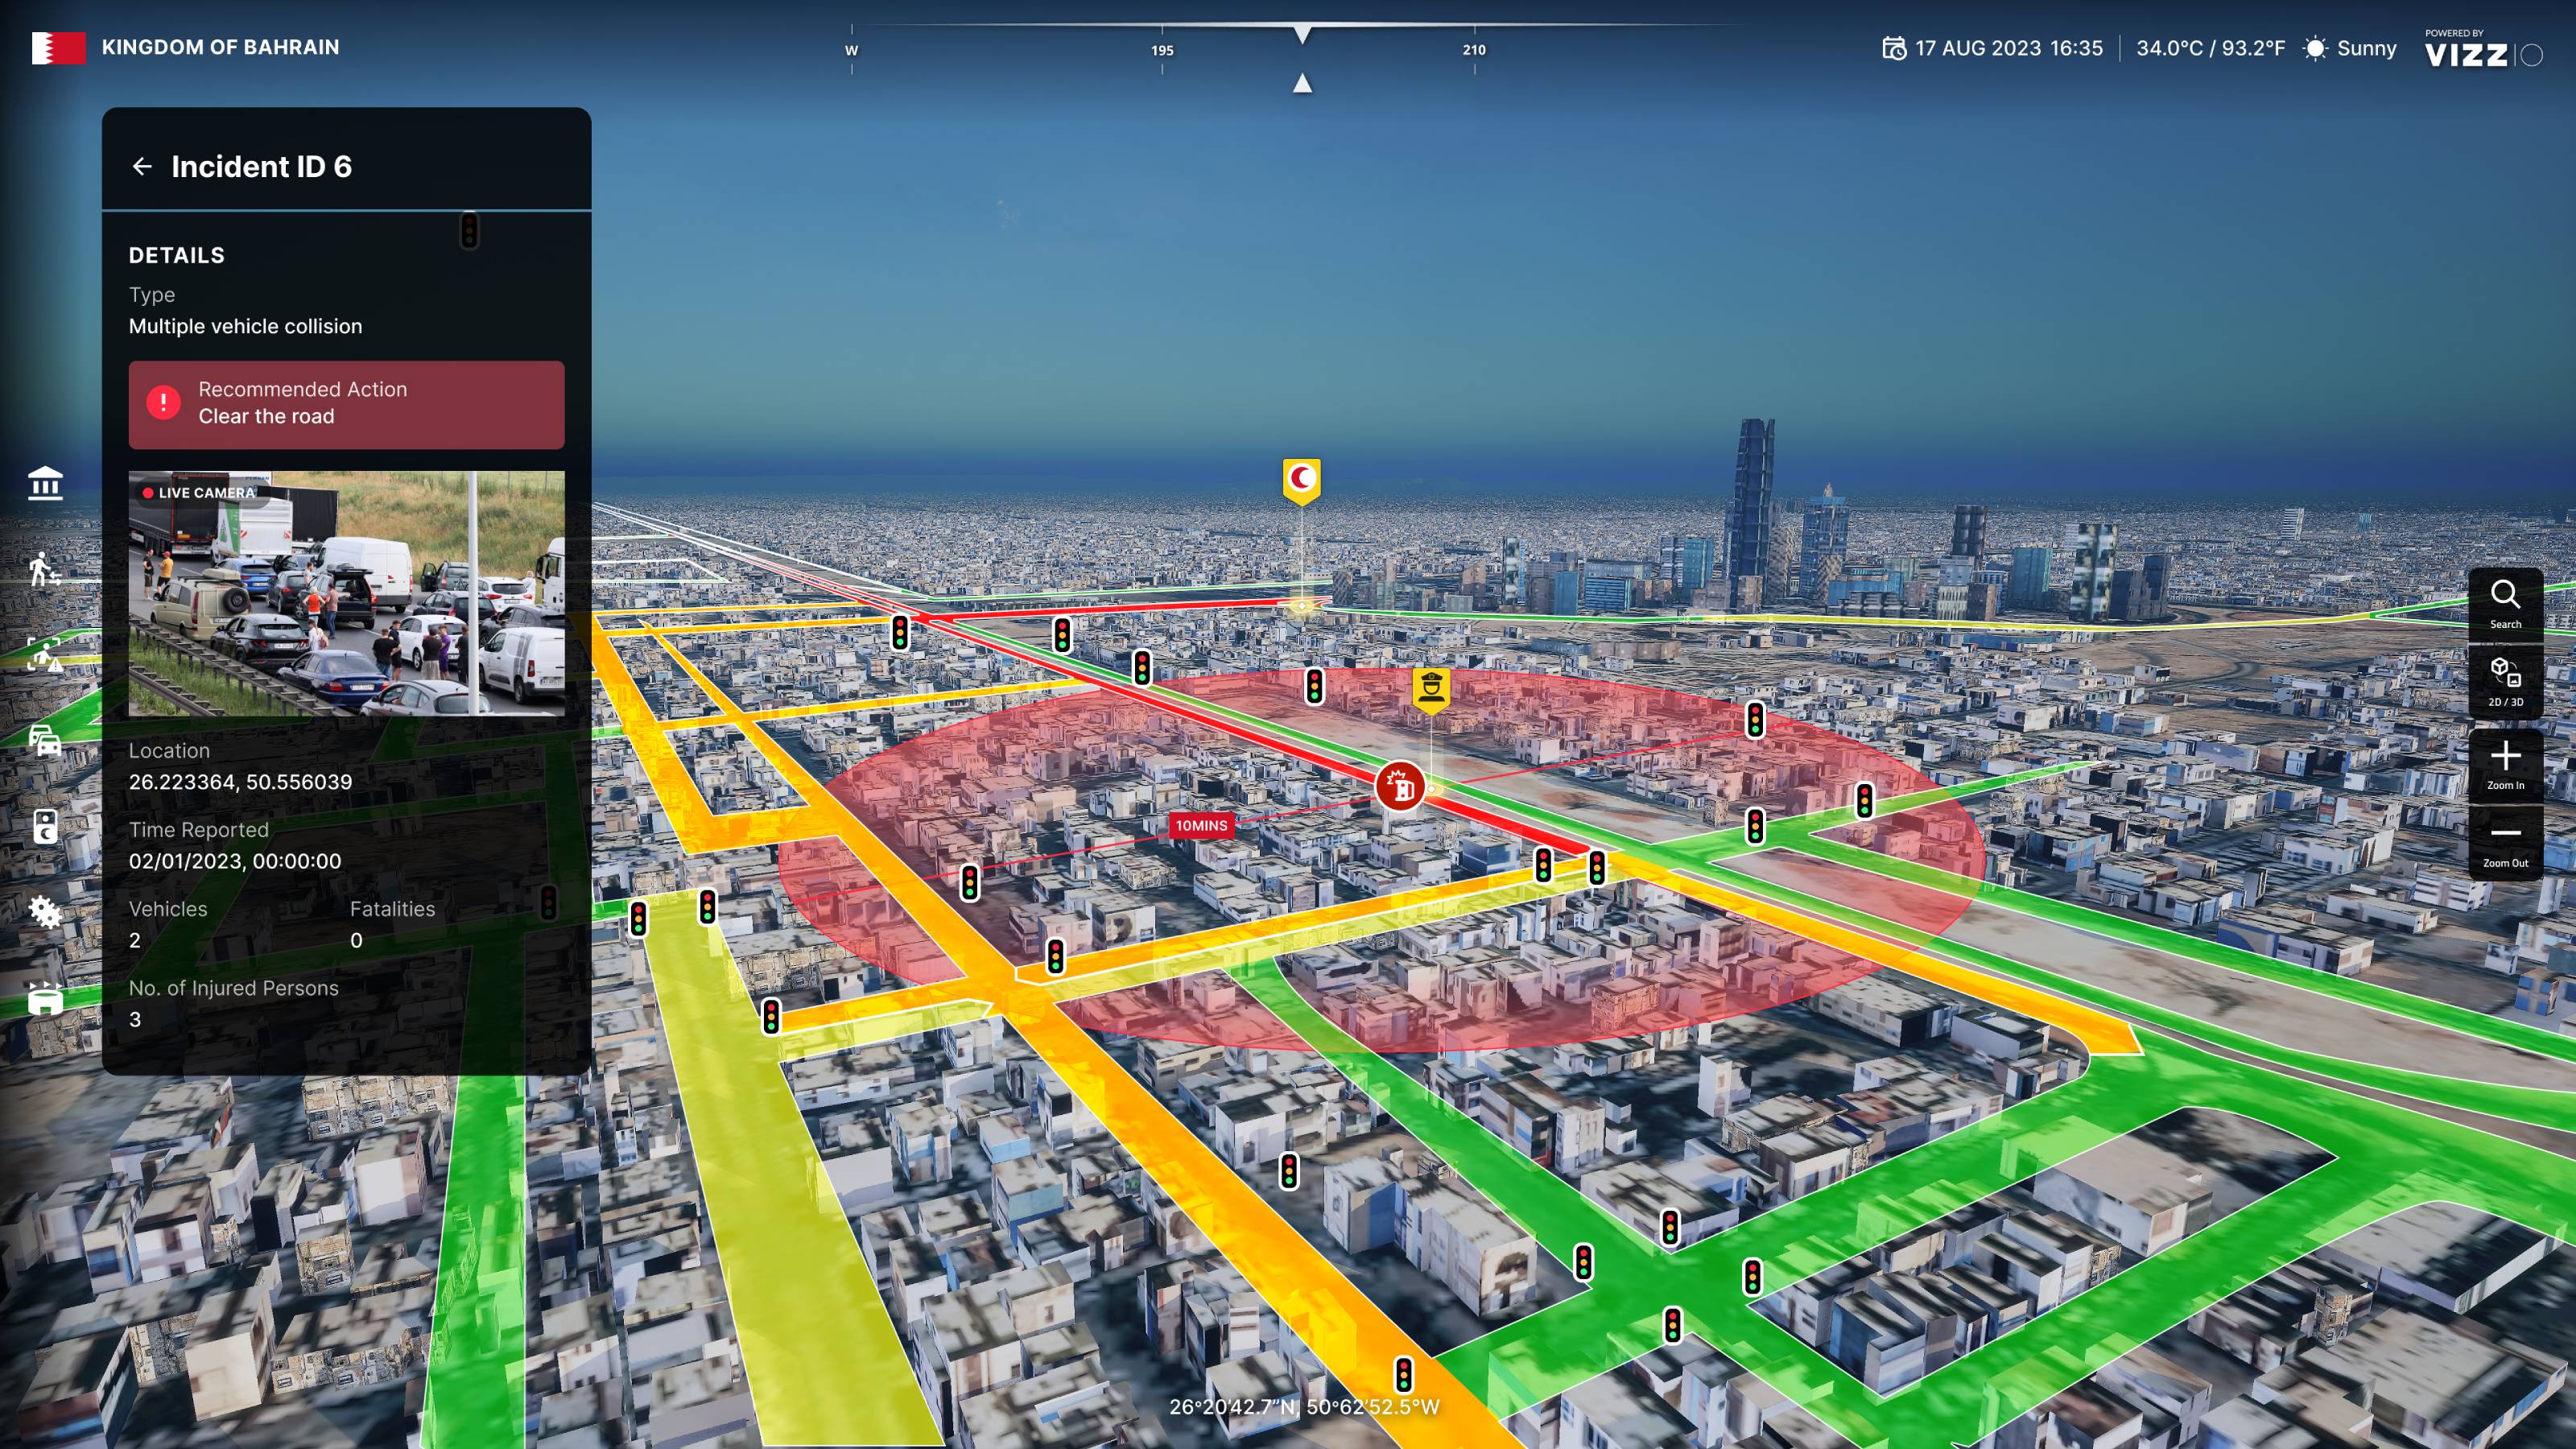Image resolution: width=2576 pixels, height=1449 pixels.
Task: Click the compass heading pointer at top
Action: point(1302,34)
